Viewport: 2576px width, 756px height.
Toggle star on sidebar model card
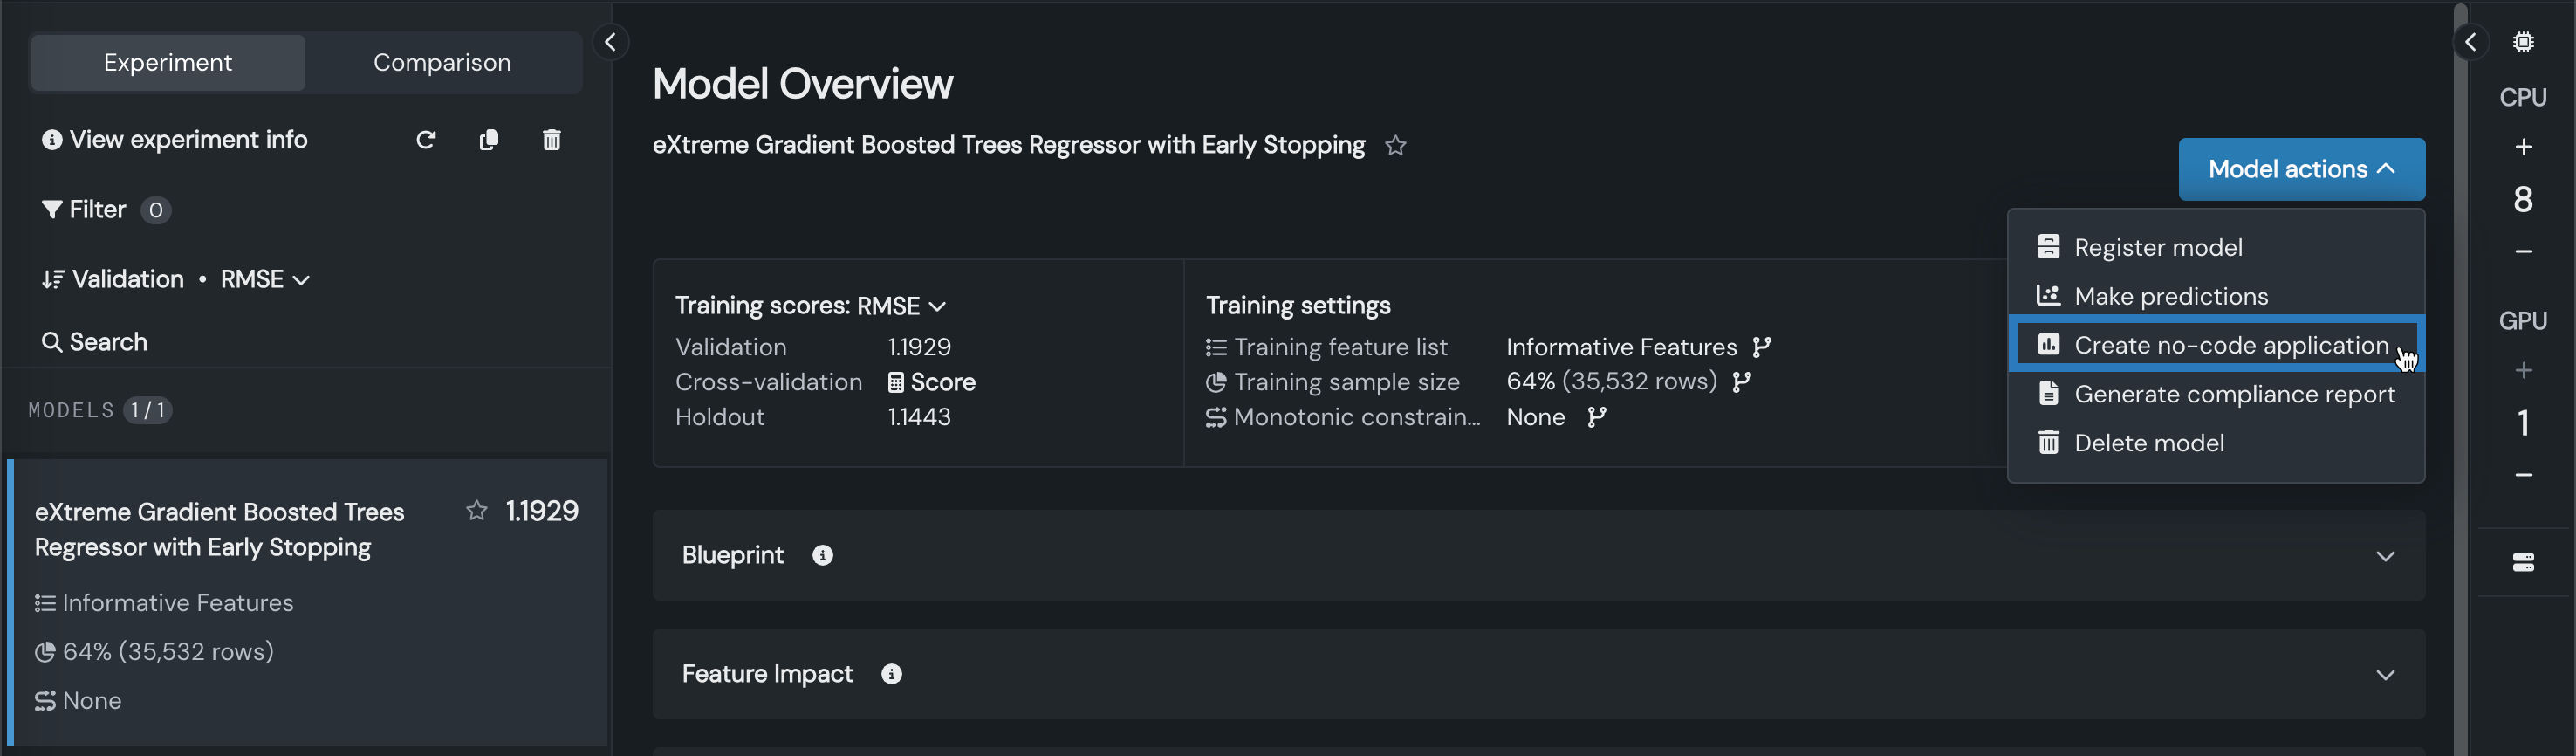coord(477,511)
